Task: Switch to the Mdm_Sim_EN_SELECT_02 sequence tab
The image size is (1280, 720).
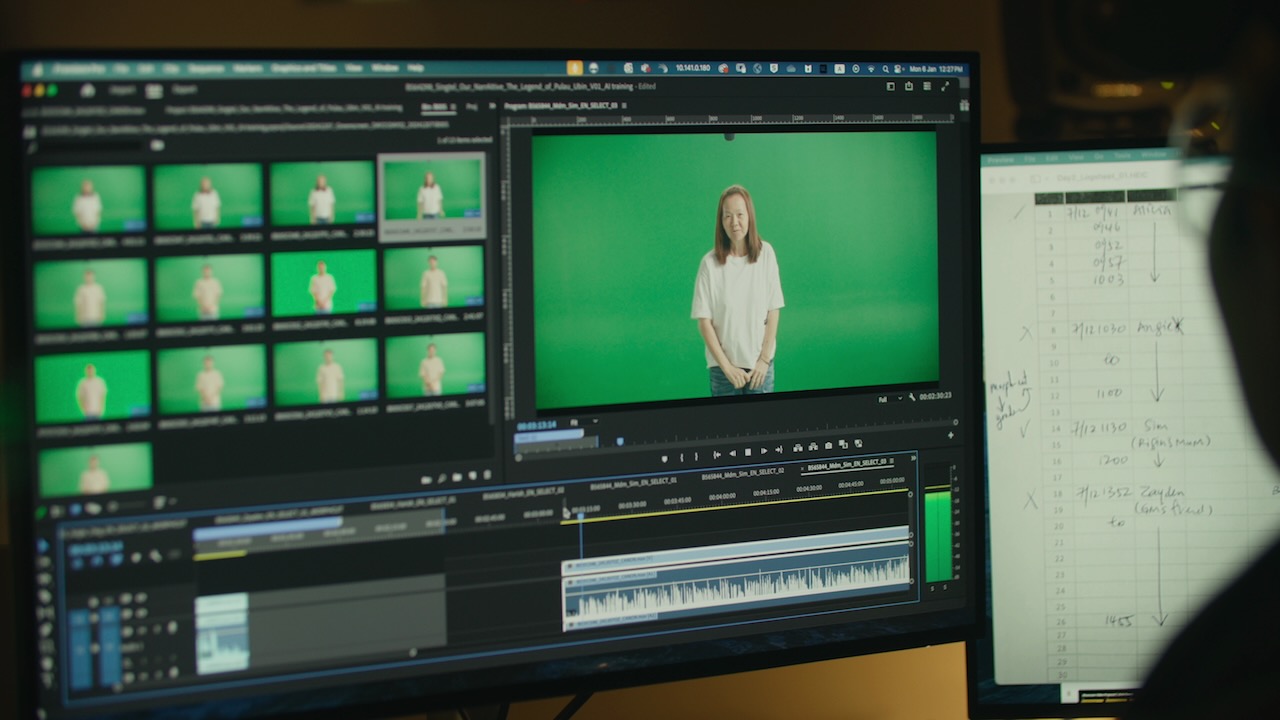Action: tap(742, 473)
